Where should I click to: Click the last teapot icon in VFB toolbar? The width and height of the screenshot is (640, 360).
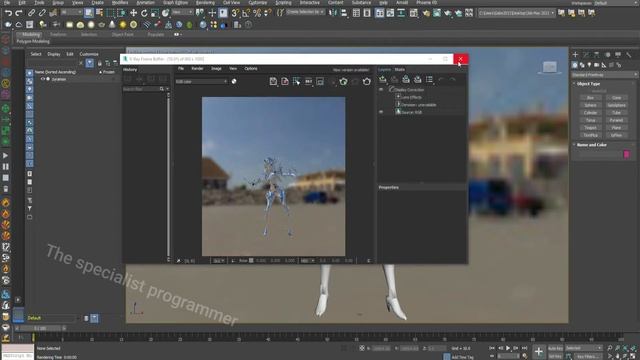(367, 81)
